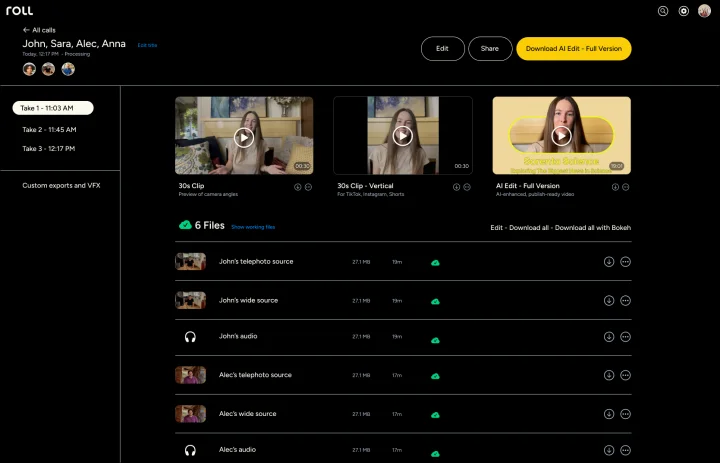Click the green cloud icon beside 6 Files
Image resolution: width=720 pixels, height=463 pixels.
click(185, 225)
